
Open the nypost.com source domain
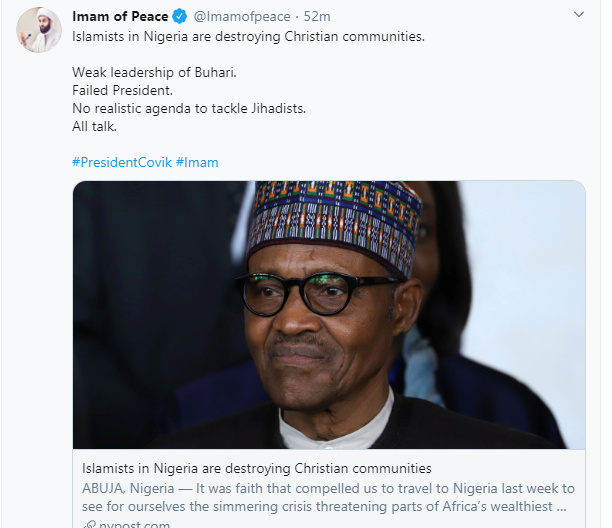[x=134, y=524]
